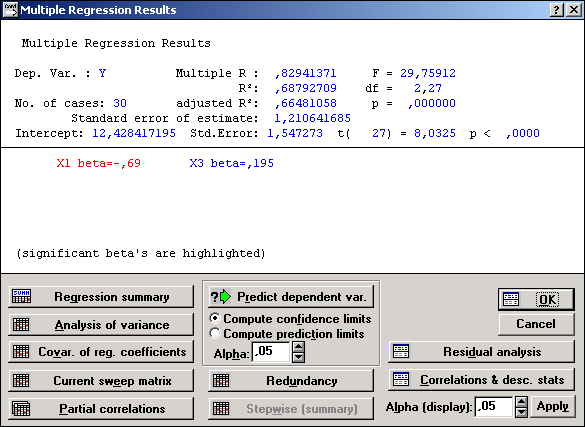Image resolution: width=585 pixels, height=427 pixels.
Task: Open Residual analysis dialog
Action: (481, 352)
